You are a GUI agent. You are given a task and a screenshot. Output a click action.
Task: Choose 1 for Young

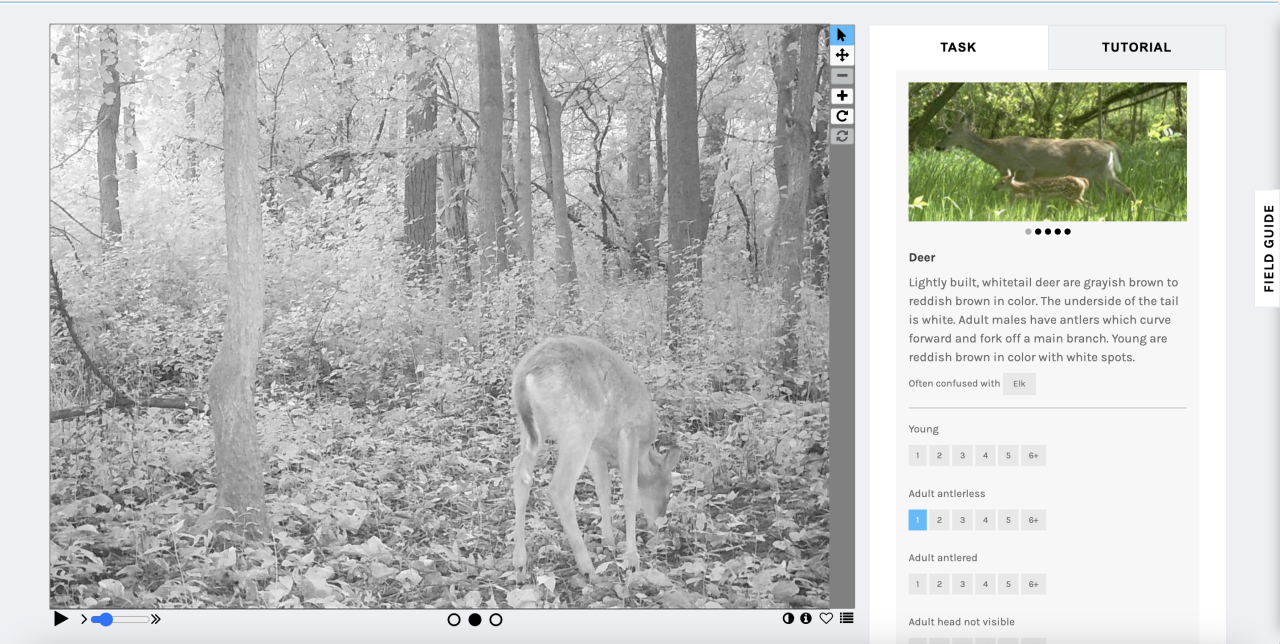(x=918, y=456)
